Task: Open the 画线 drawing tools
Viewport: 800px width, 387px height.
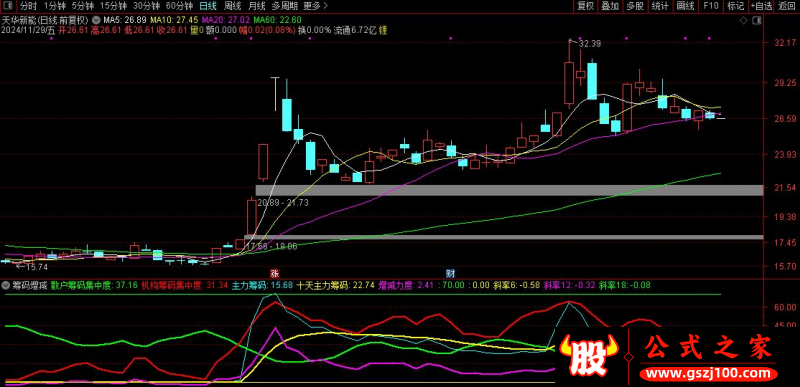Action: point(685,6)
